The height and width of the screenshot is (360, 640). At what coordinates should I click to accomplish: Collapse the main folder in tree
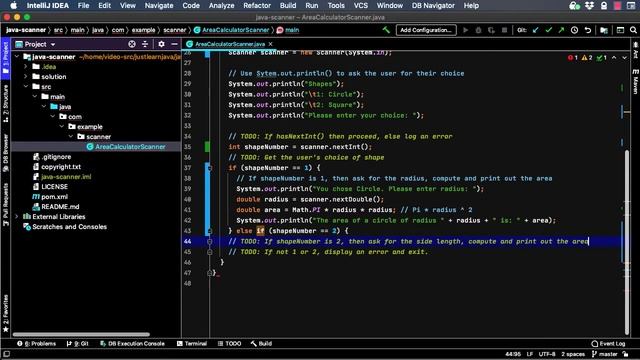click(35, 97)
